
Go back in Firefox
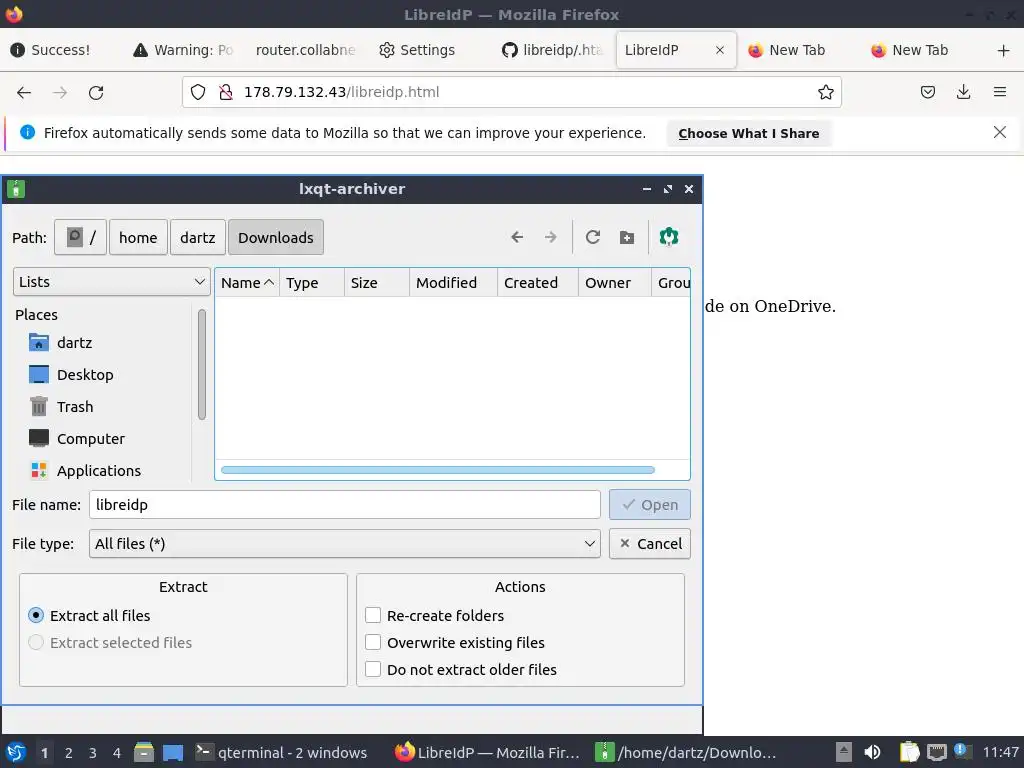(24, 93)
